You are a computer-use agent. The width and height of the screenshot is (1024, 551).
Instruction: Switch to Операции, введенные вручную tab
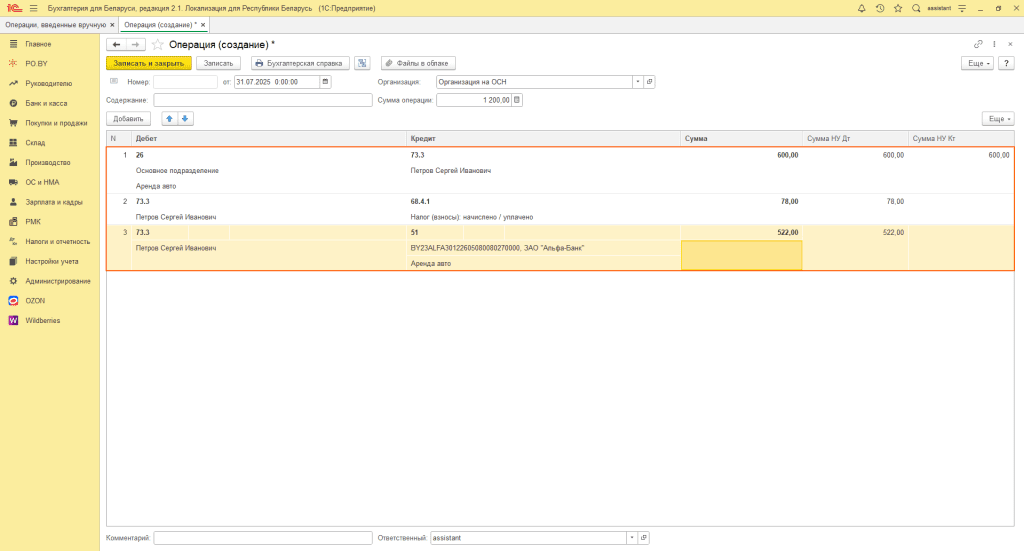[x=55, y=25]
